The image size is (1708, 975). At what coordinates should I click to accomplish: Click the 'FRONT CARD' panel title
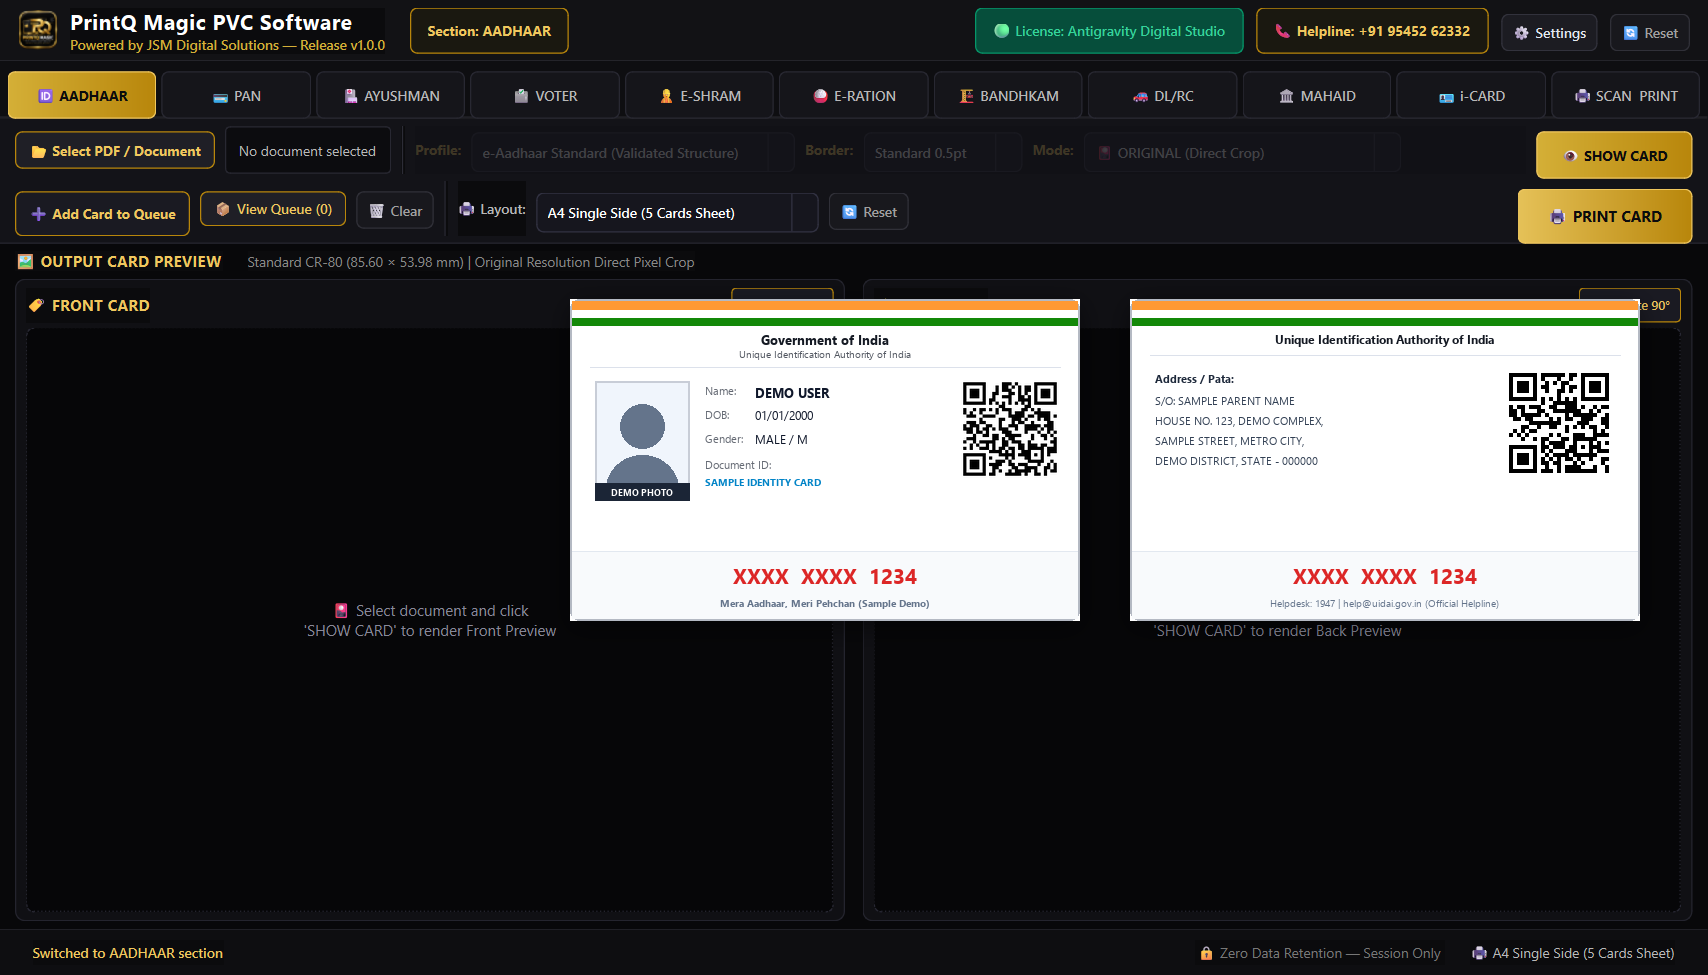tap(101, 306)
